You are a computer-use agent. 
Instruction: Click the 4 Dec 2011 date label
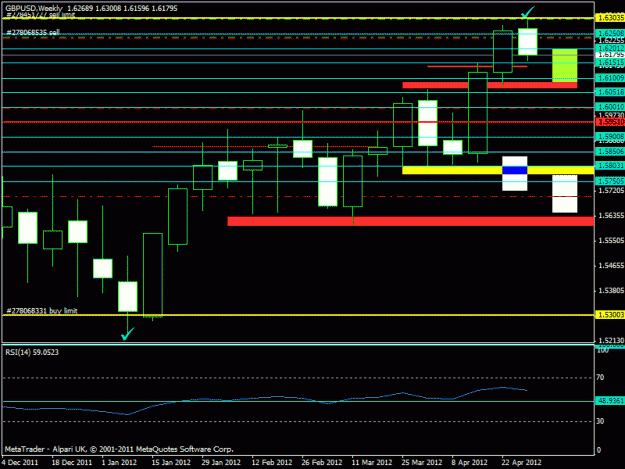20,462
